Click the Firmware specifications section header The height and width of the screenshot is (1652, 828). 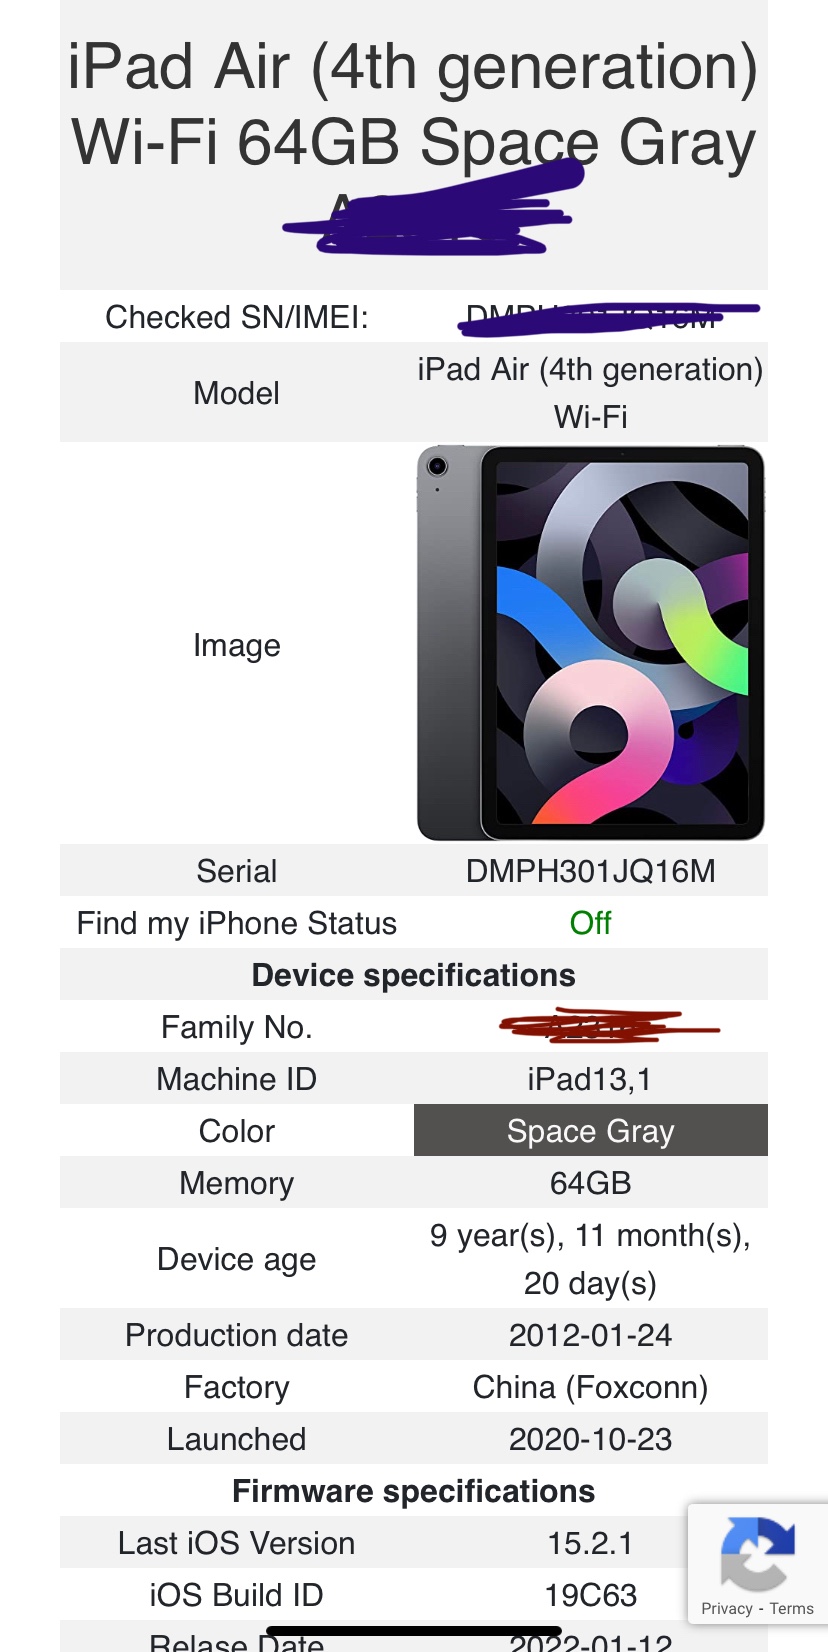[414, 1491]
